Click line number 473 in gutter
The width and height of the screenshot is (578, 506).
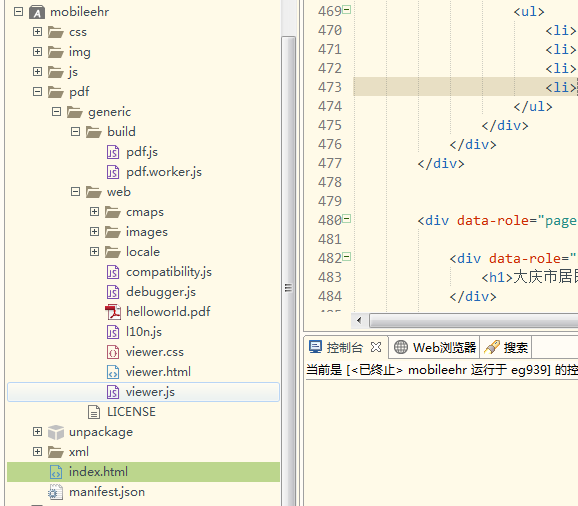[330, 87]
